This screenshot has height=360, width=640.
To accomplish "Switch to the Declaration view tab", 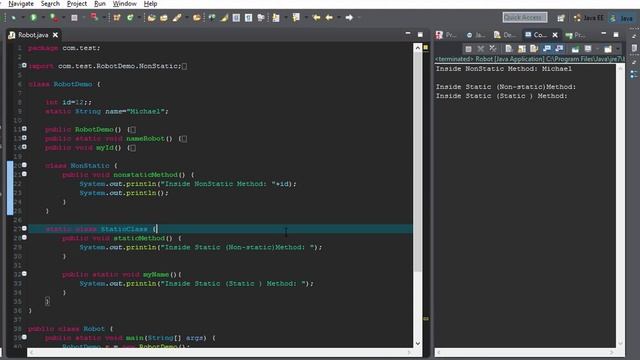I will coord(505,35).
